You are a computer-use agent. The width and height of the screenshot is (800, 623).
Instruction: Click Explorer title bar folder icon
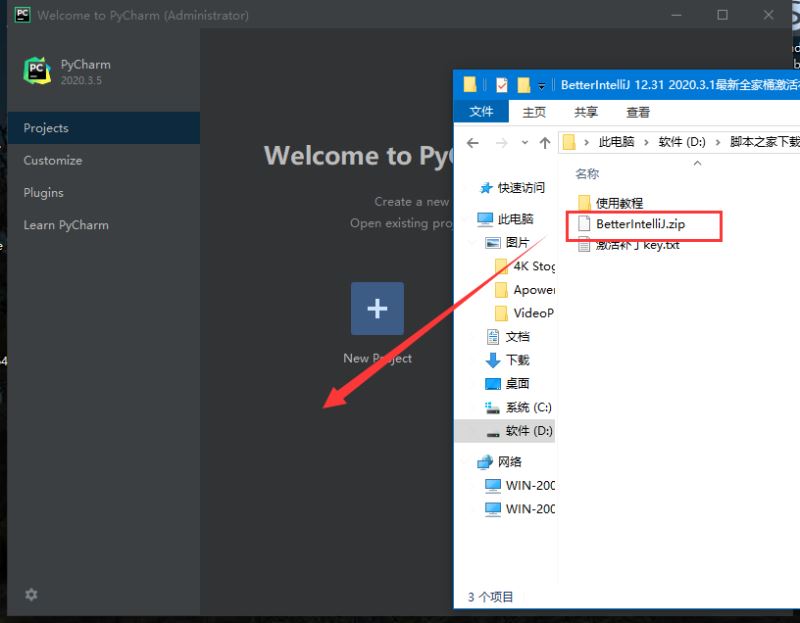click(x=470, y=84)
